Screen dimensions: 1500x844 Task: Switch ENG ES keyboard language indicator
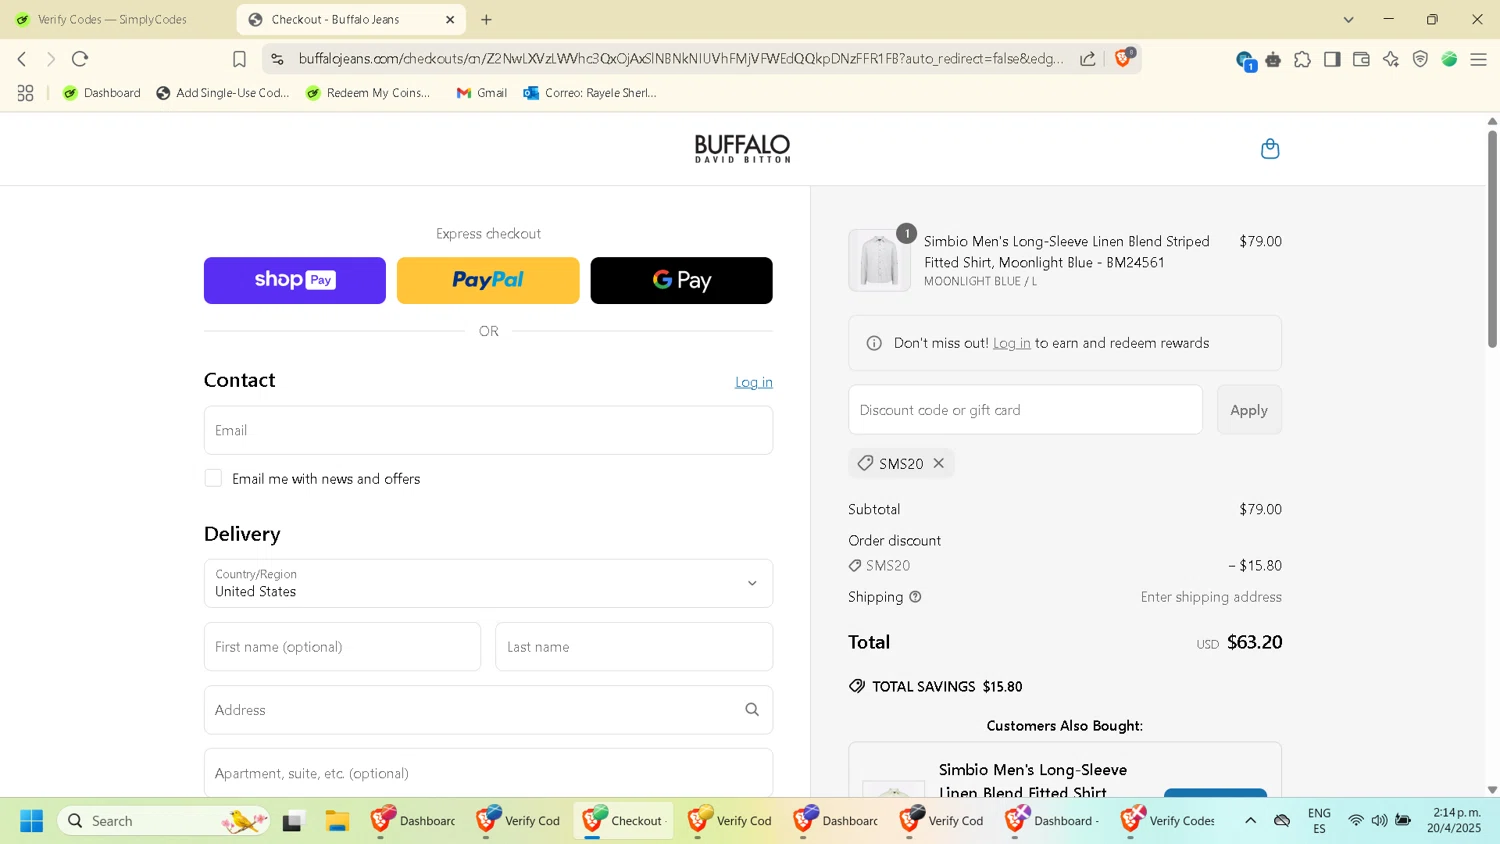pyautogui.click(x=1319, y=821)
